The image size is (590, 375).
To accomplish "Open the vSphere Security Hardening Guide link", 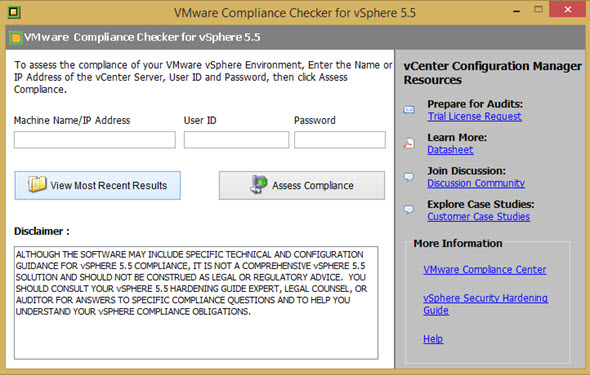I will coord(485,304).
